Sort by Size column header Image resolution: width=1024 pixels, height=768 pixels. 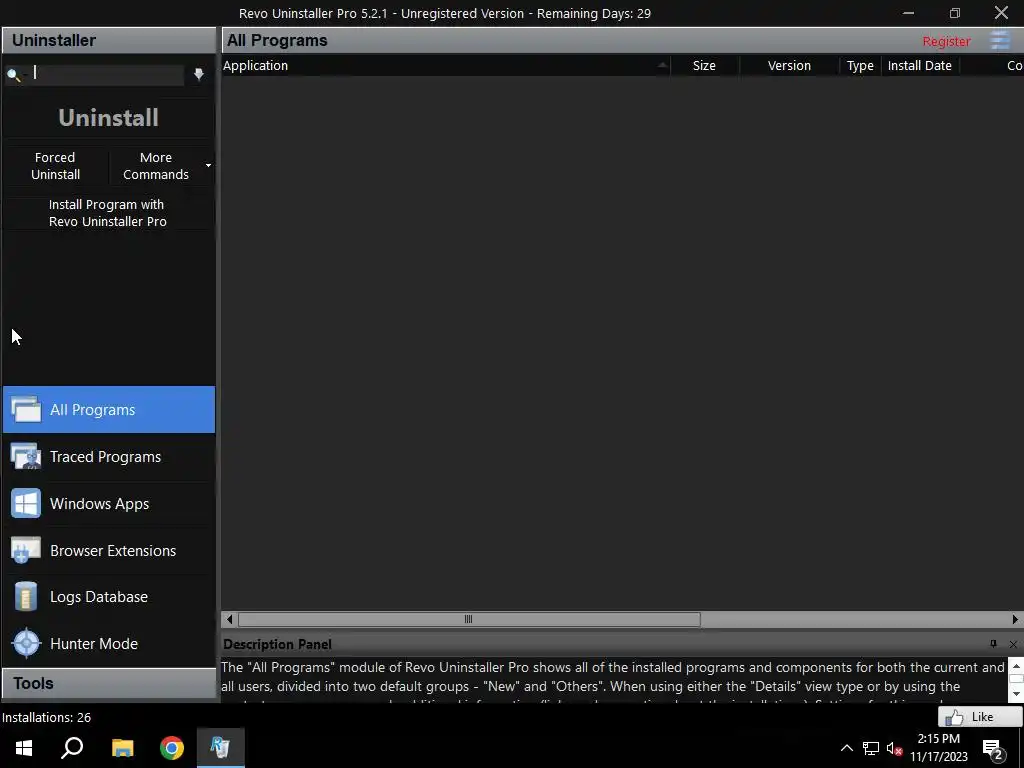pos(705,65)
